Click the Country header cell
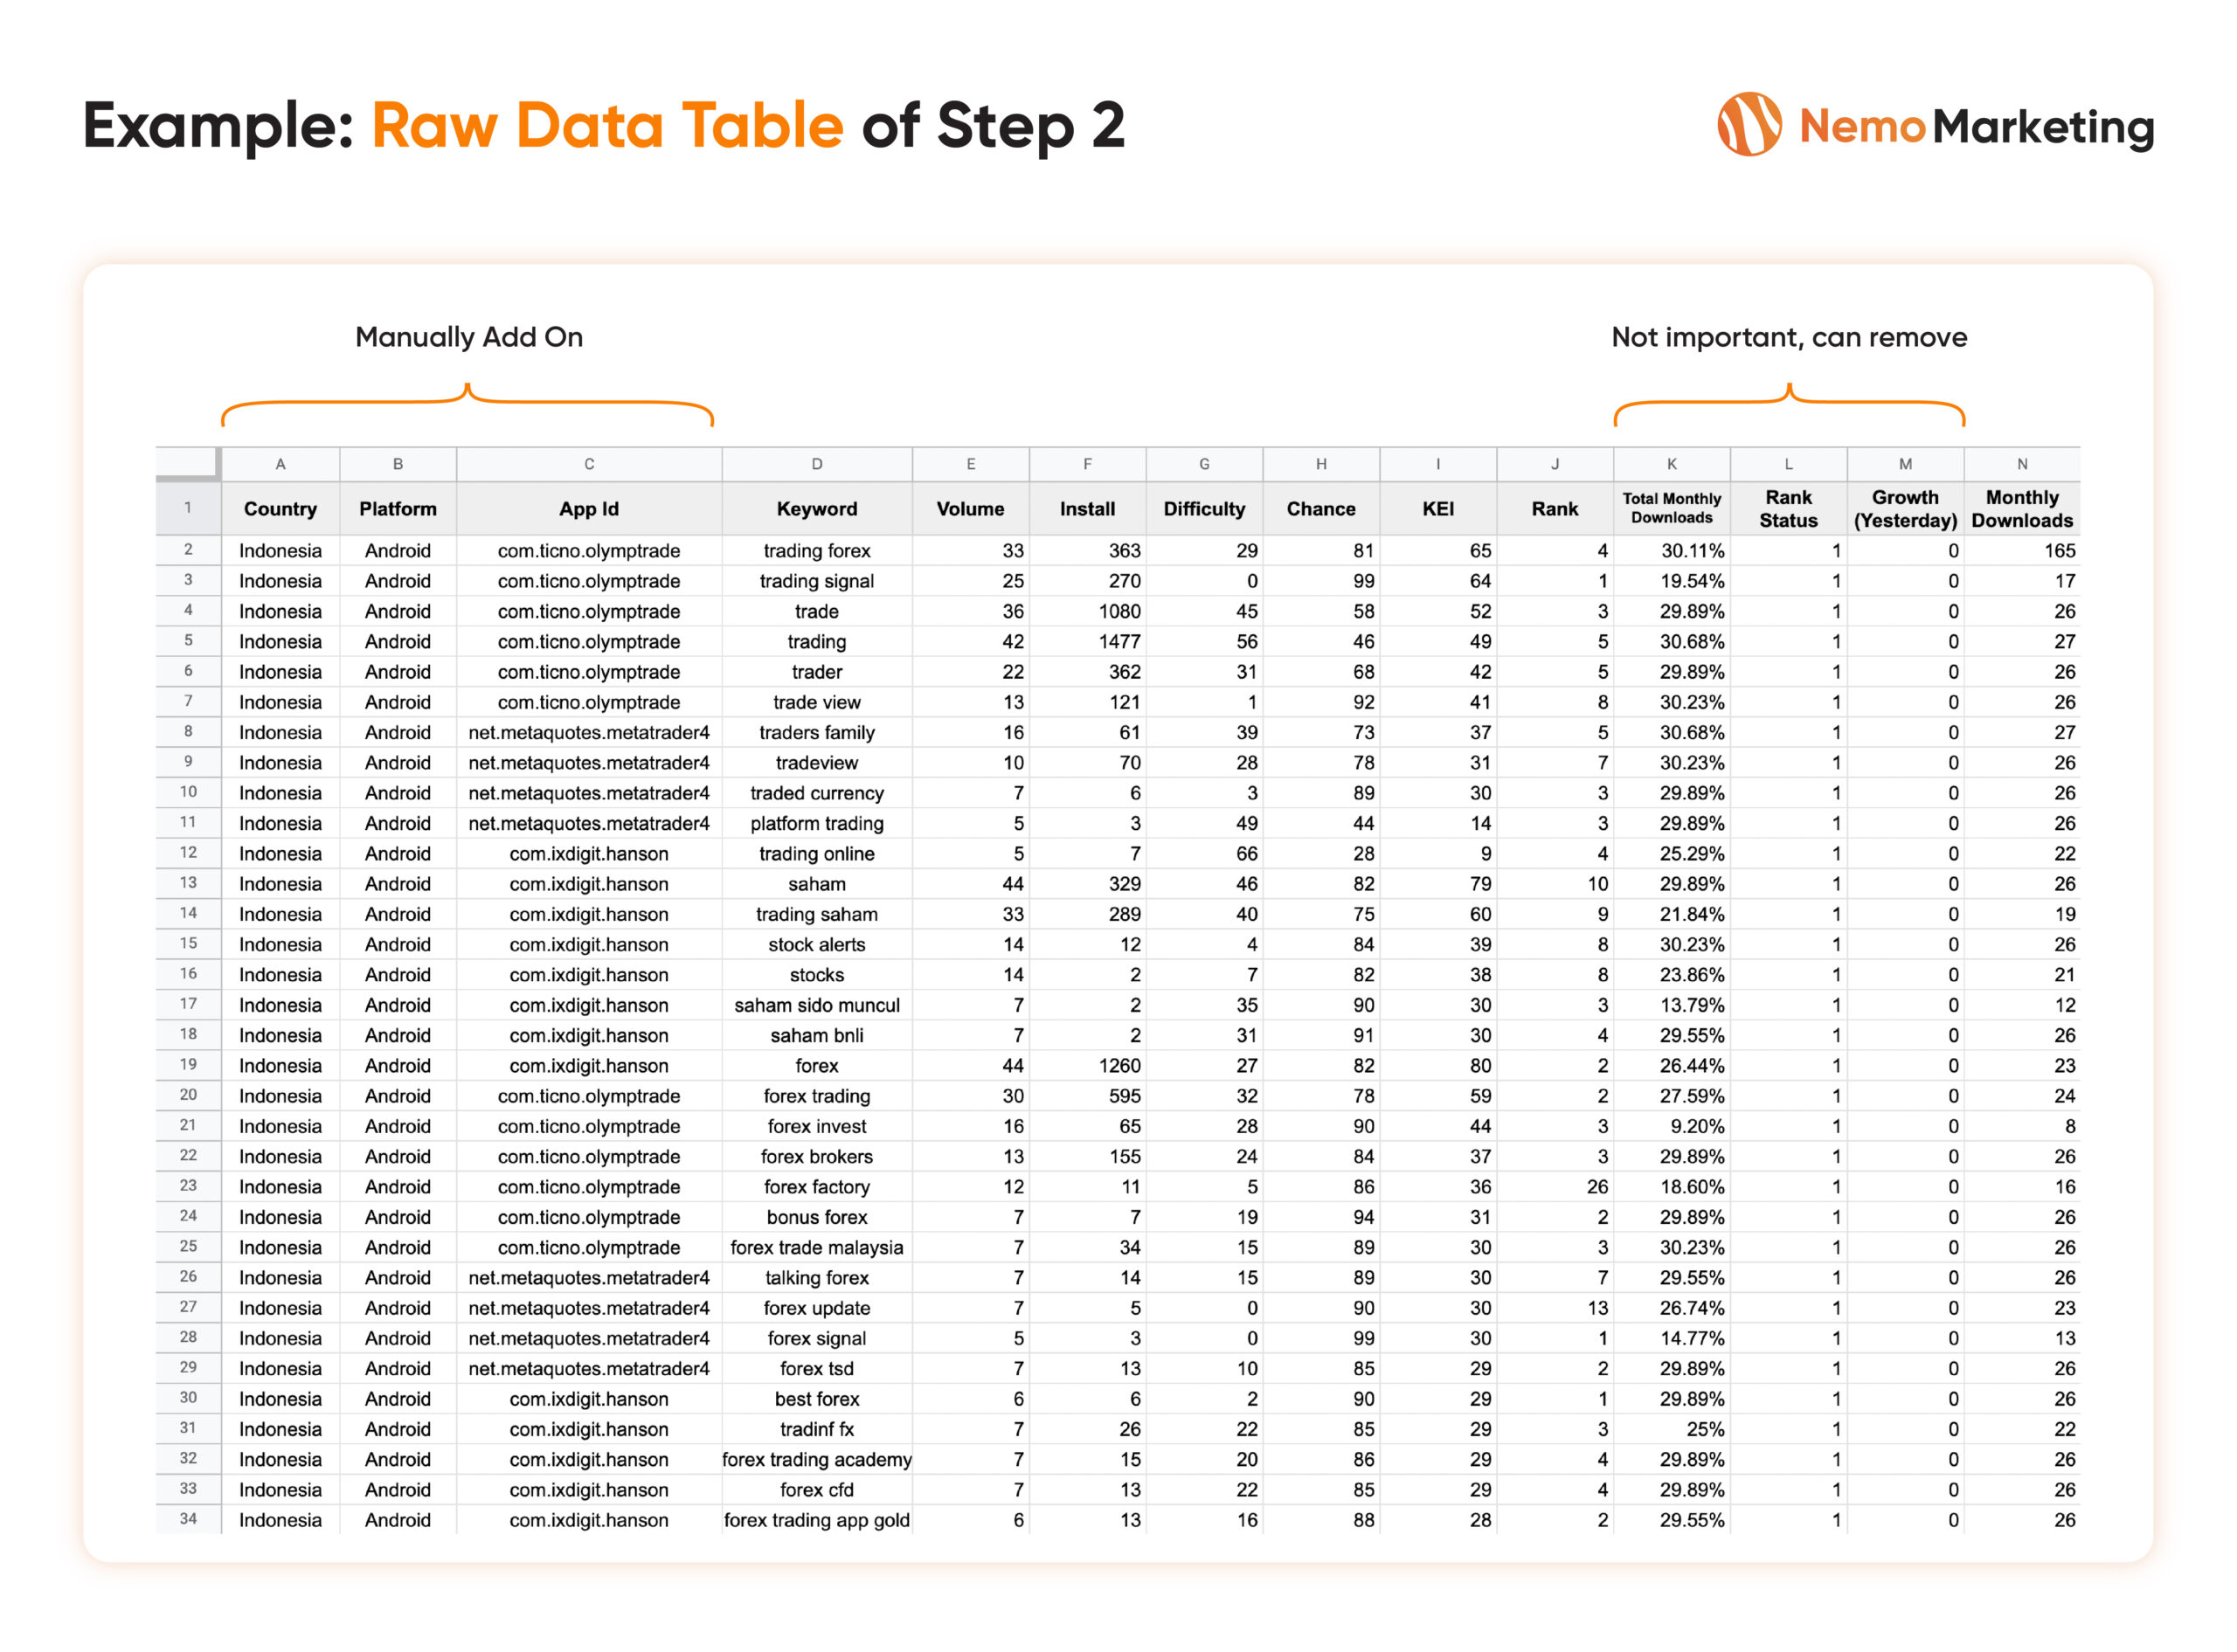The height and width of the screenshot is (1652, 2237). tap(280, 508)
